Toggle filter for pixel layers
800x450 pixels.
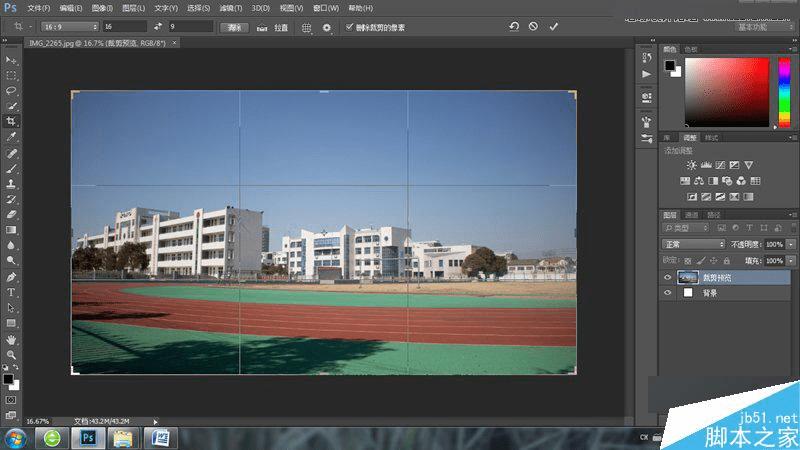[721, 228]
